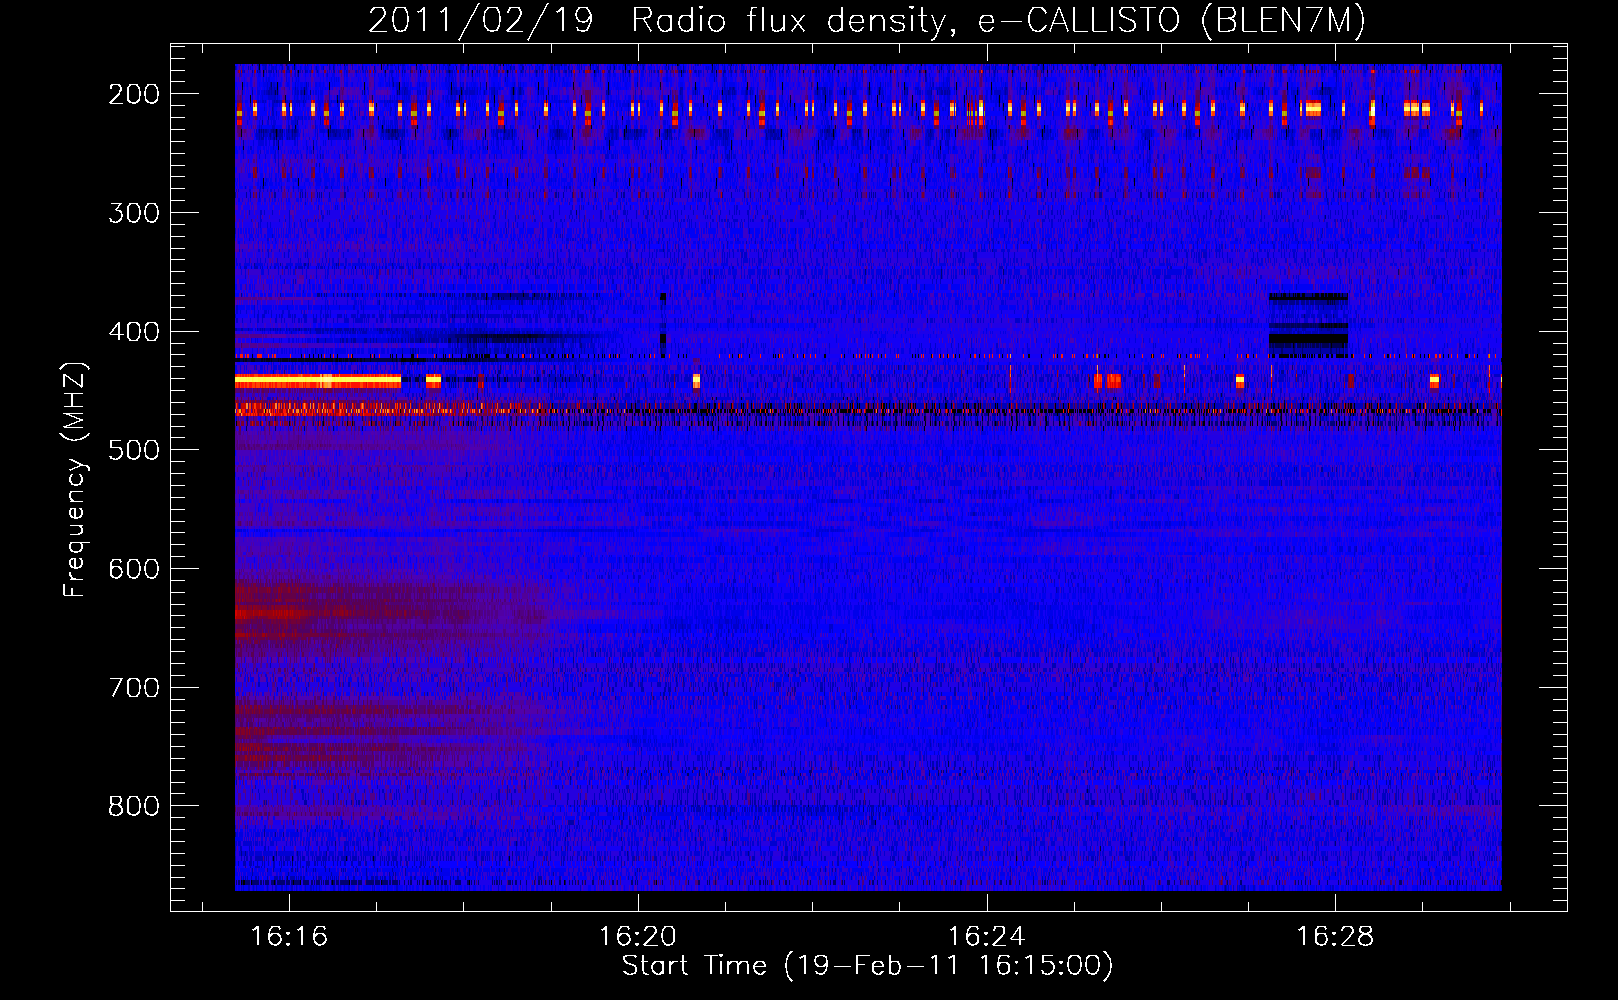The image size is (1618, 1000).
Task: Click the 16:16 time tick label
Action: 289,936
